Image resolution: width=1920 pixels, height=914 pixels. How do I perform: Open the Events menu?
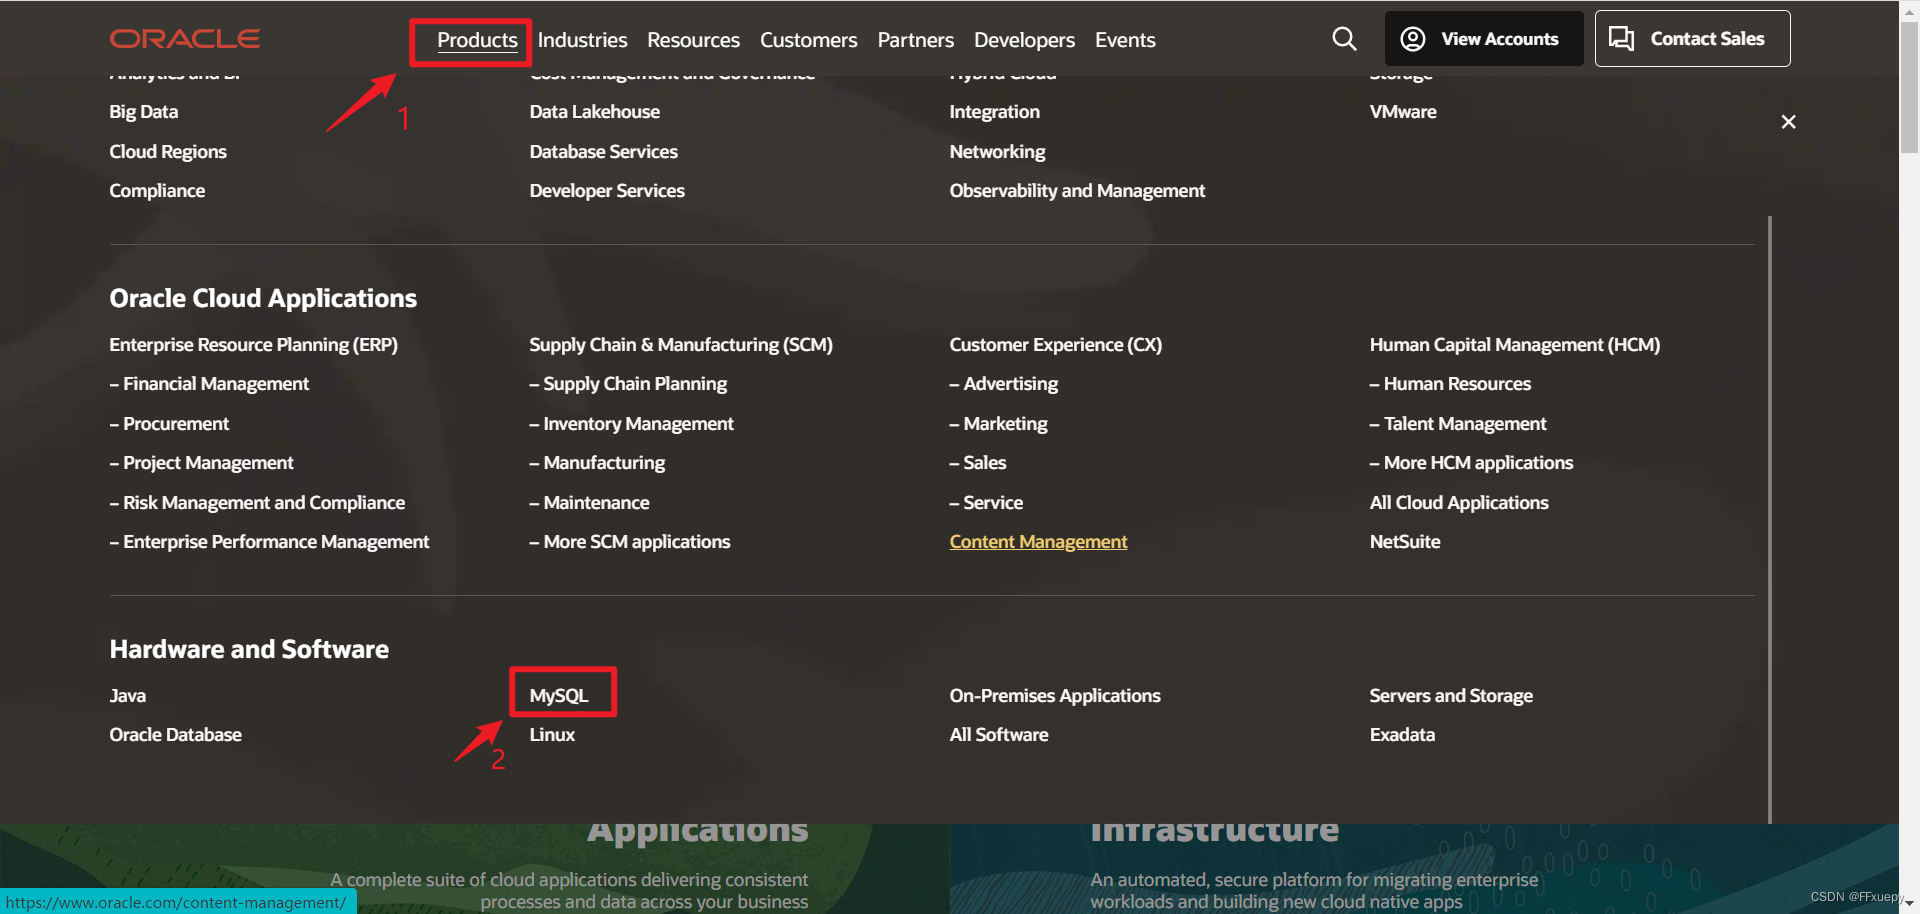click(1125, 40)
